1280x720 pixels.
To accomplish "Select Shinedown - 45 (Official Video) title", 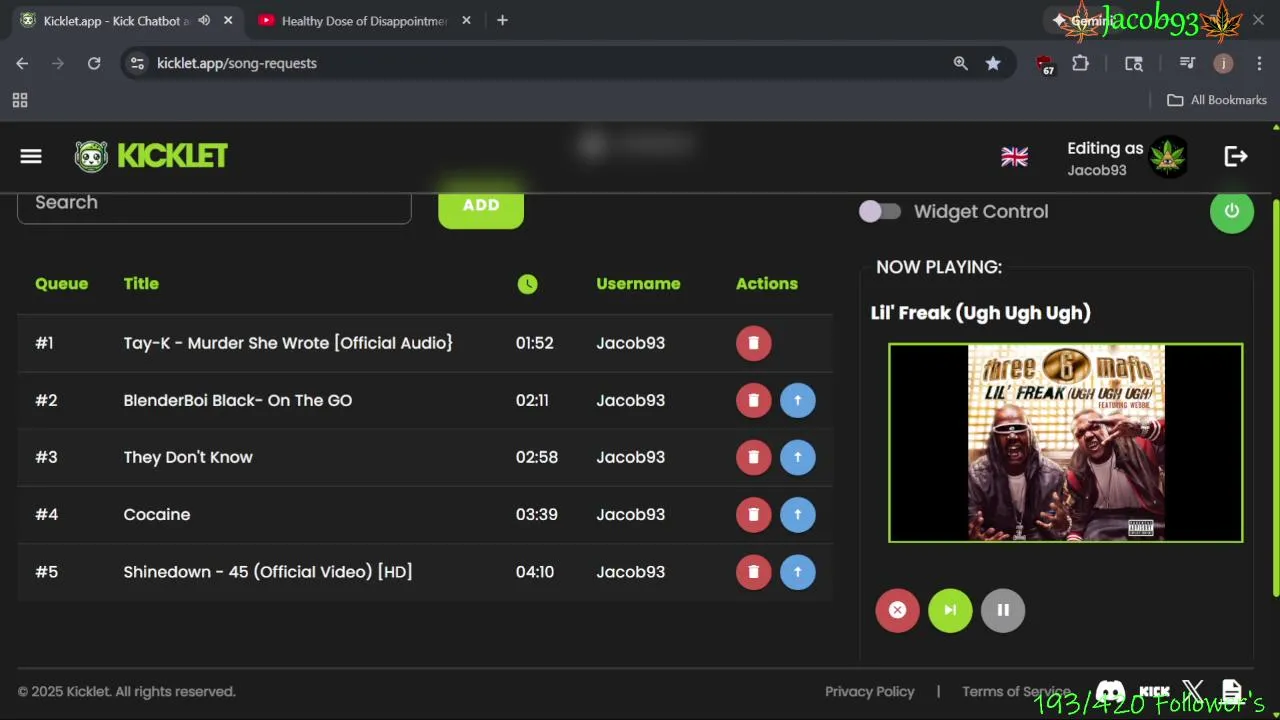I will click(268, 572).
